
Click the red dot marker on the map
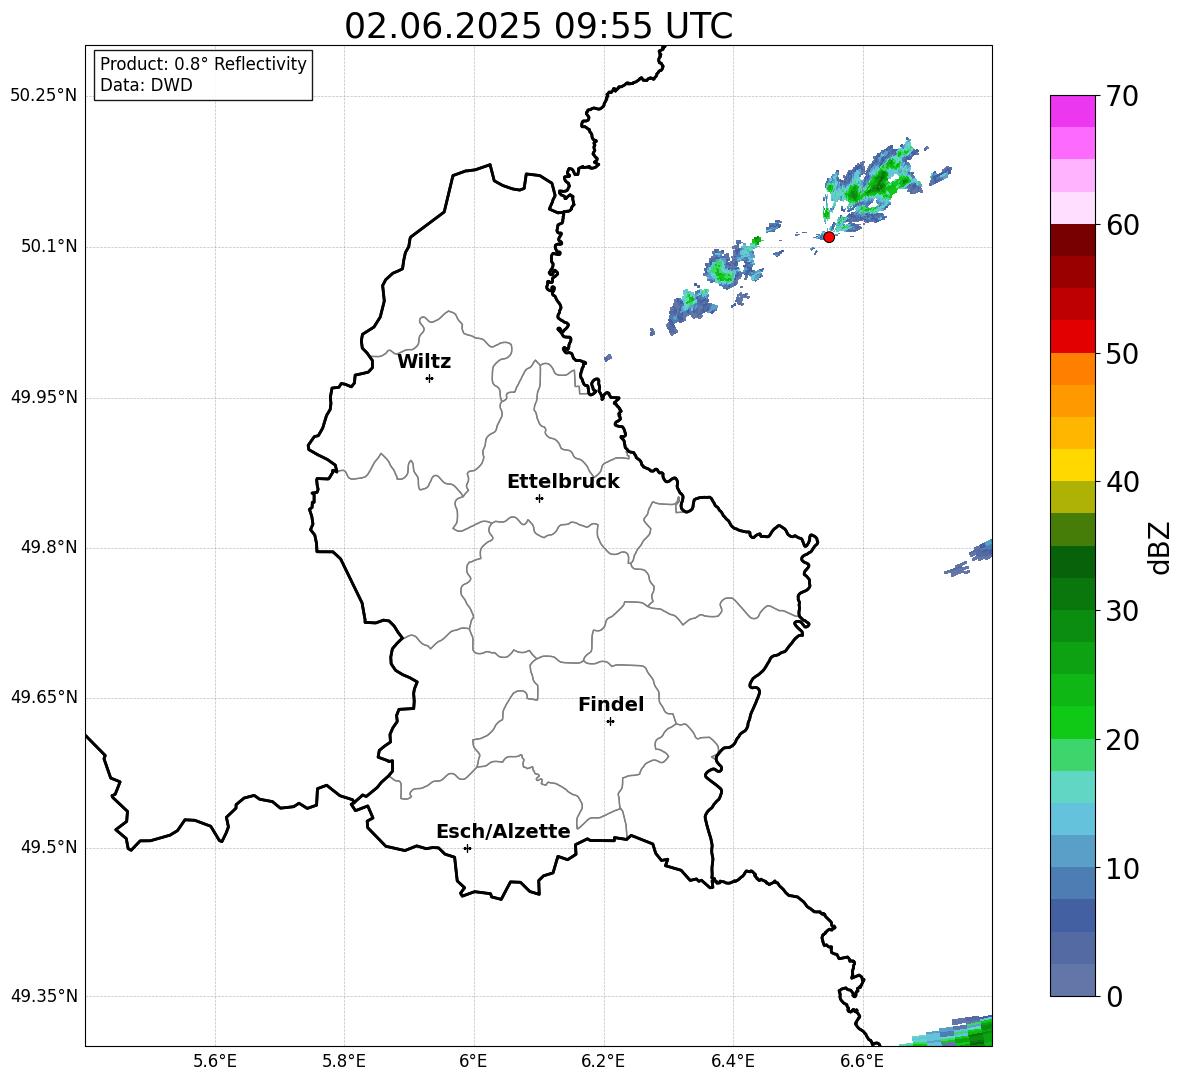[828, 237]
